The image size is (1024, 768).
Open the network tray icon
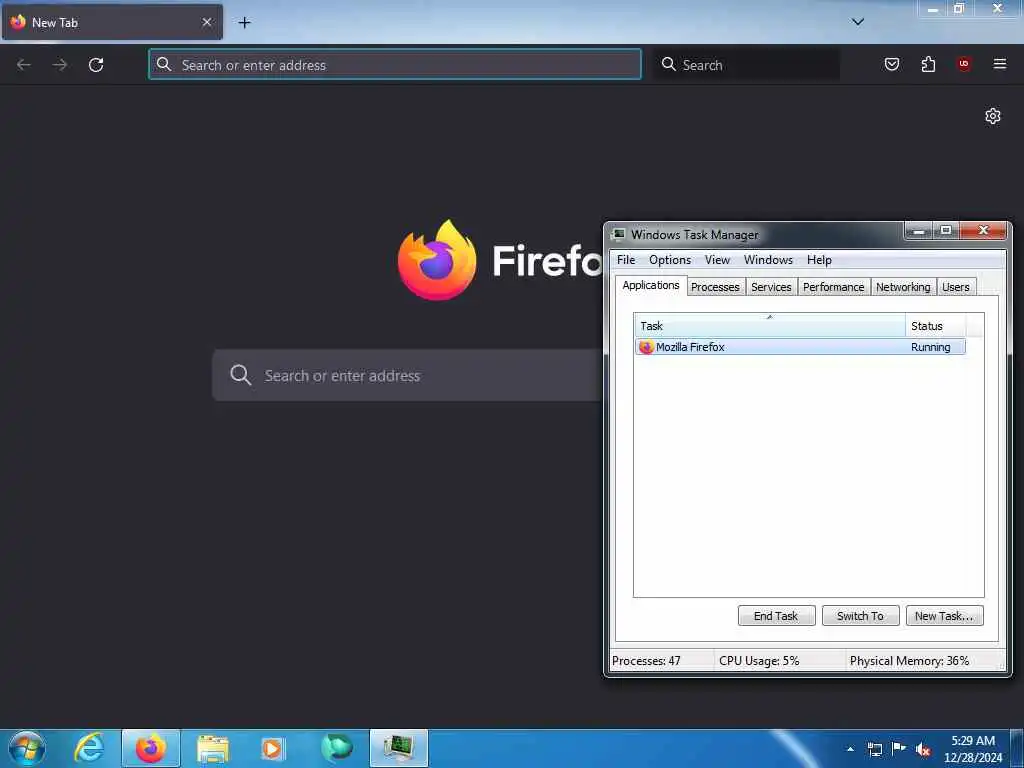[874, 749]
